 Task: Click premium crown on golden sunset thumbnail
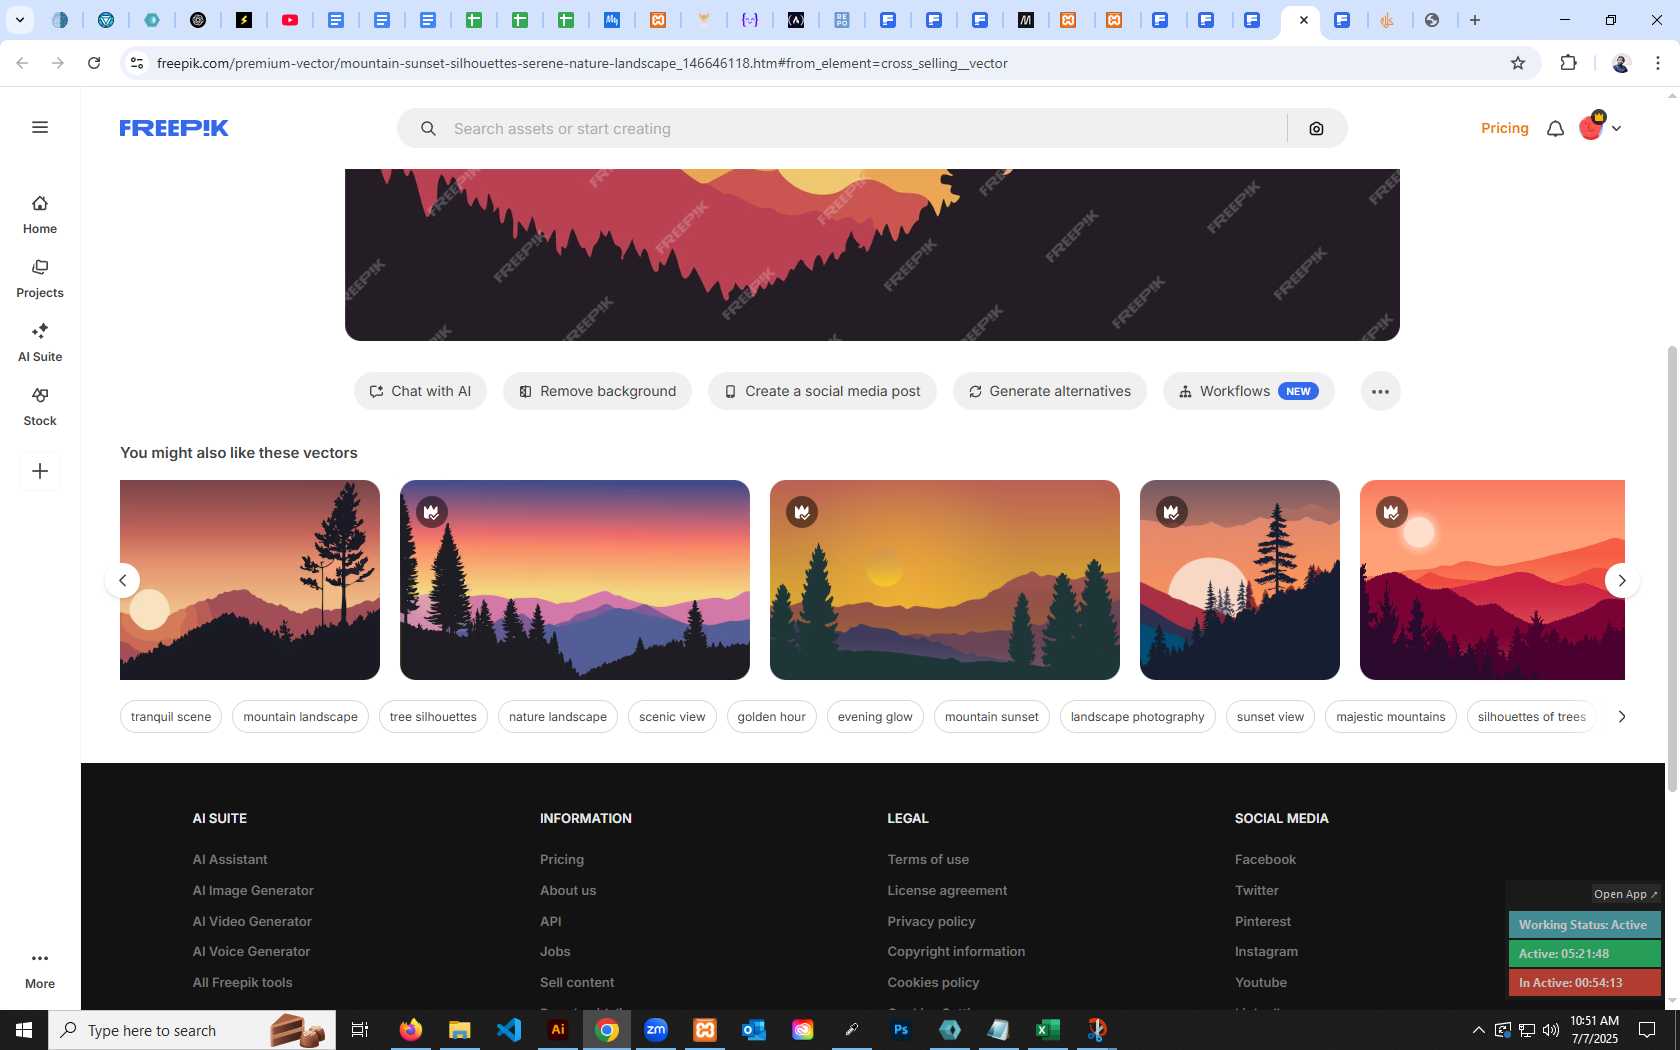pos(802,512)
